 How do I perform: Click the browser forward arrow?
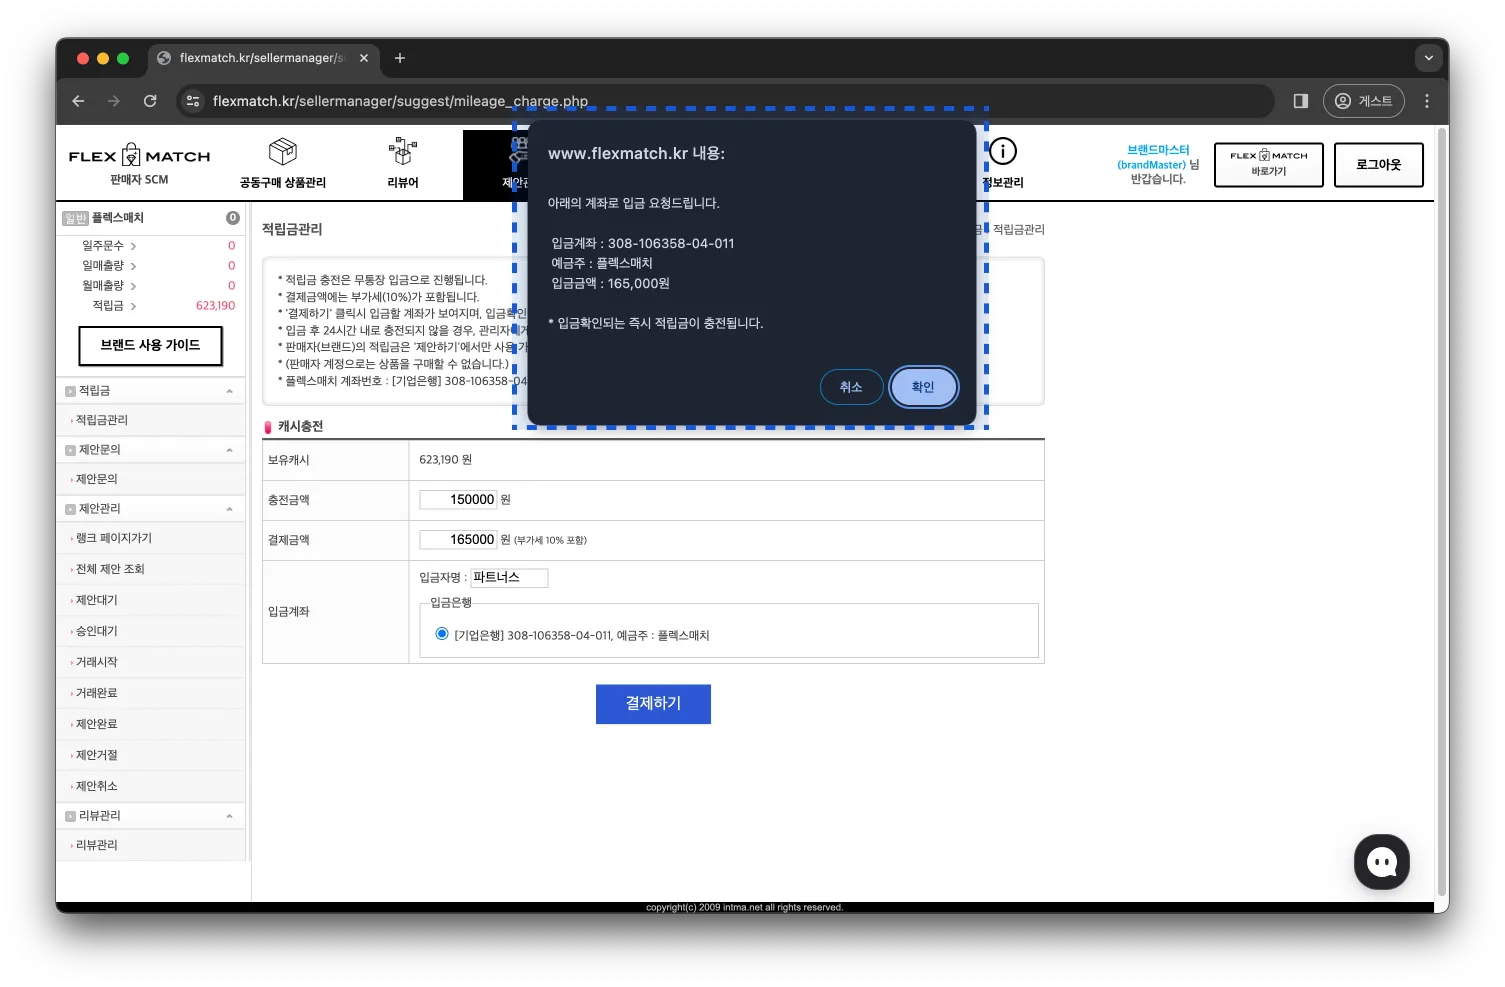(114, 101)
